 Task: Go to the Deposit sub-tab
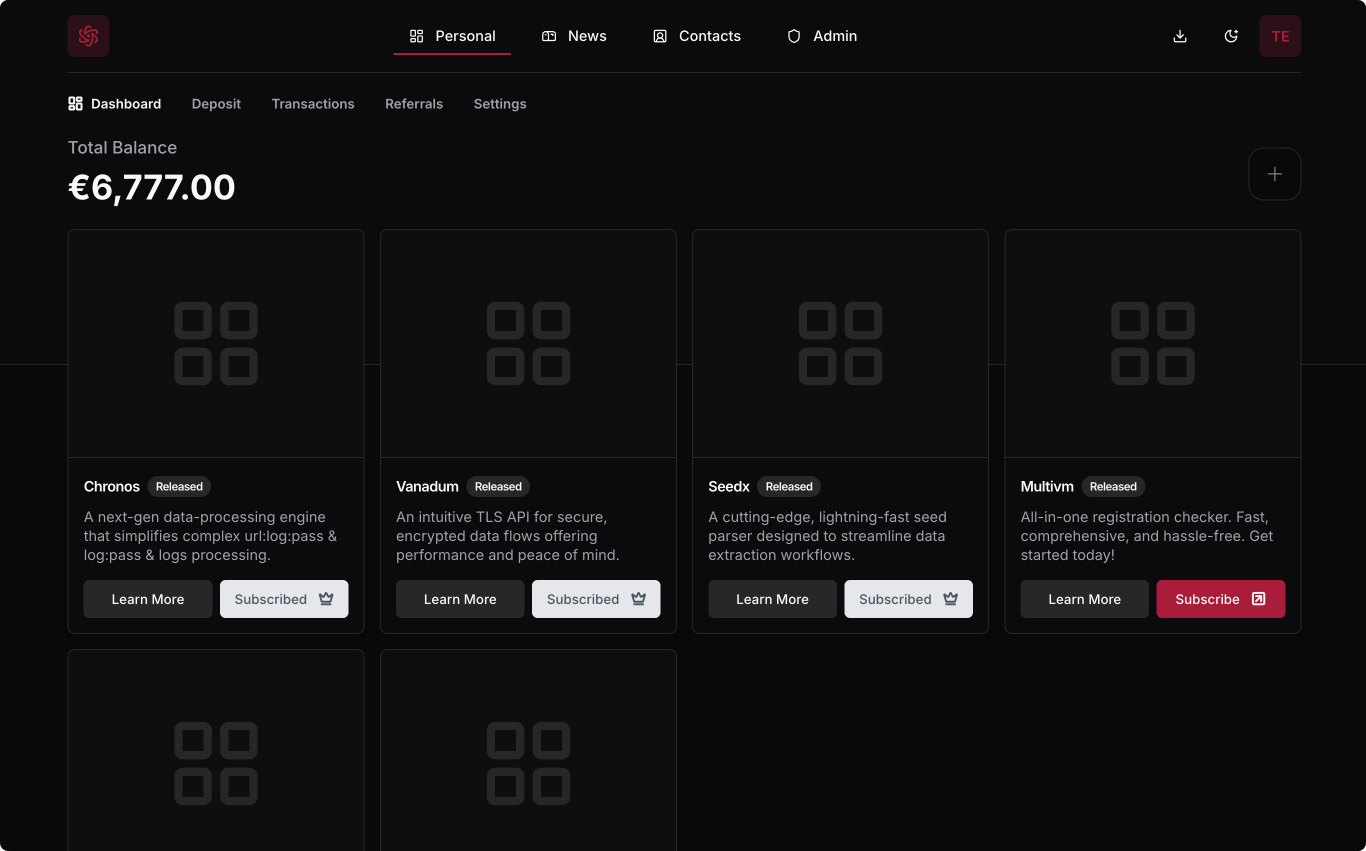pos(216,104)
